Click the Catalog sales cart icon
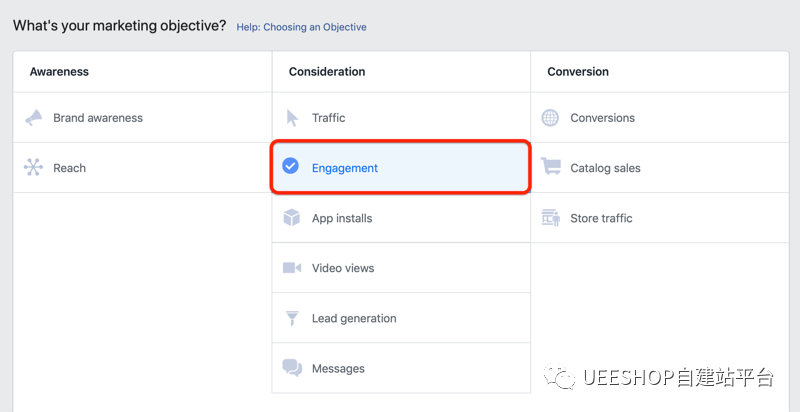The image size is (800, 412). click(550, 168)
